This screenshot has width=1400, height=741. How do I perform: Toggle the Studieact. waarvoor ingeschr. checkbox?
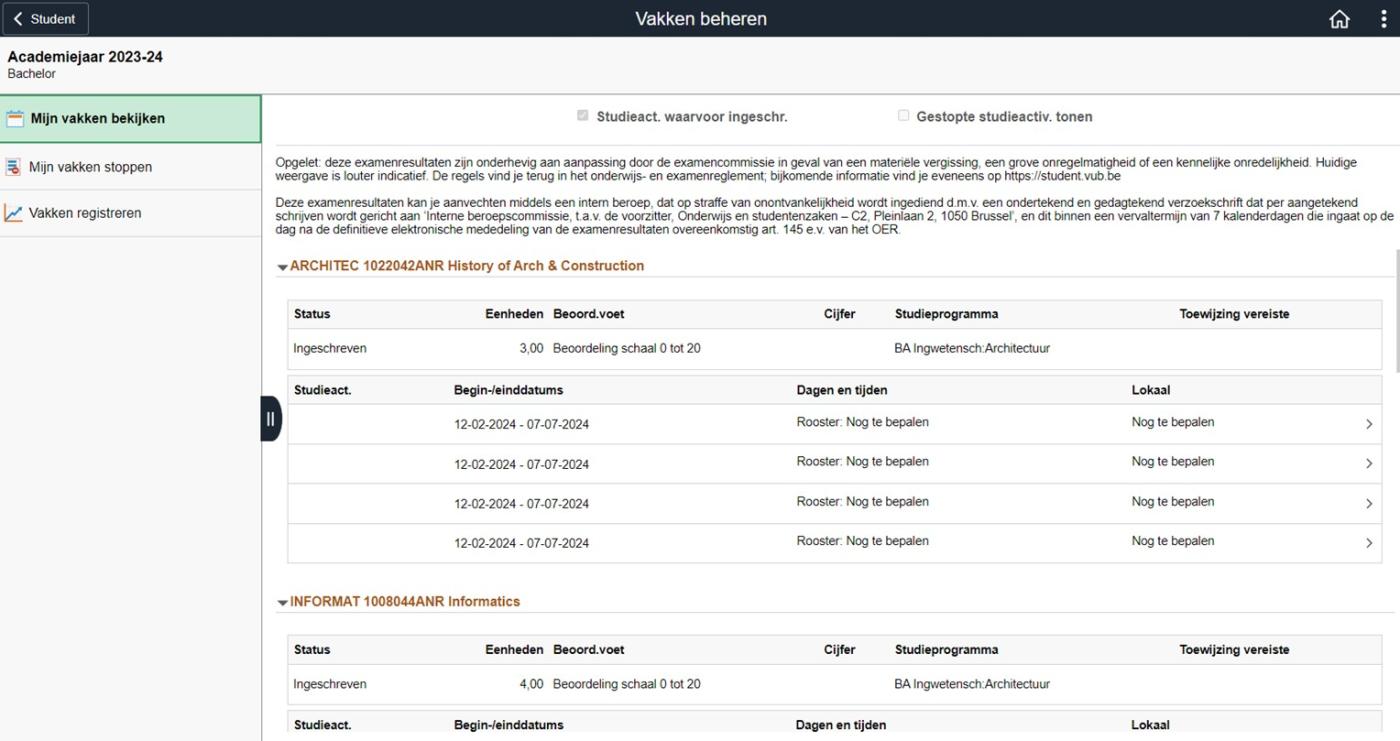(x=583, y=116)
